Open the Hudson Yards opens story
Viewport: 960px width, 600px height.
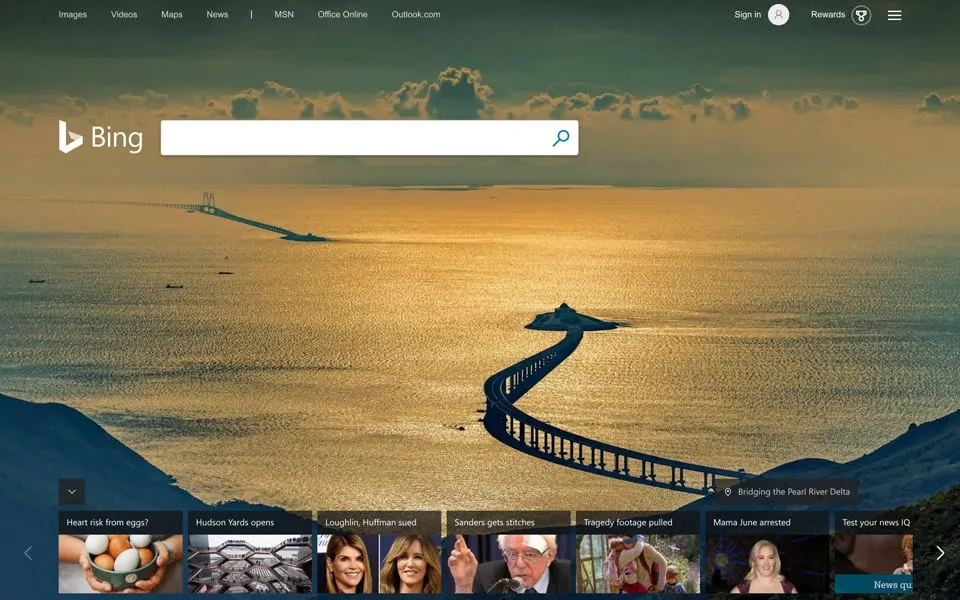250,552
